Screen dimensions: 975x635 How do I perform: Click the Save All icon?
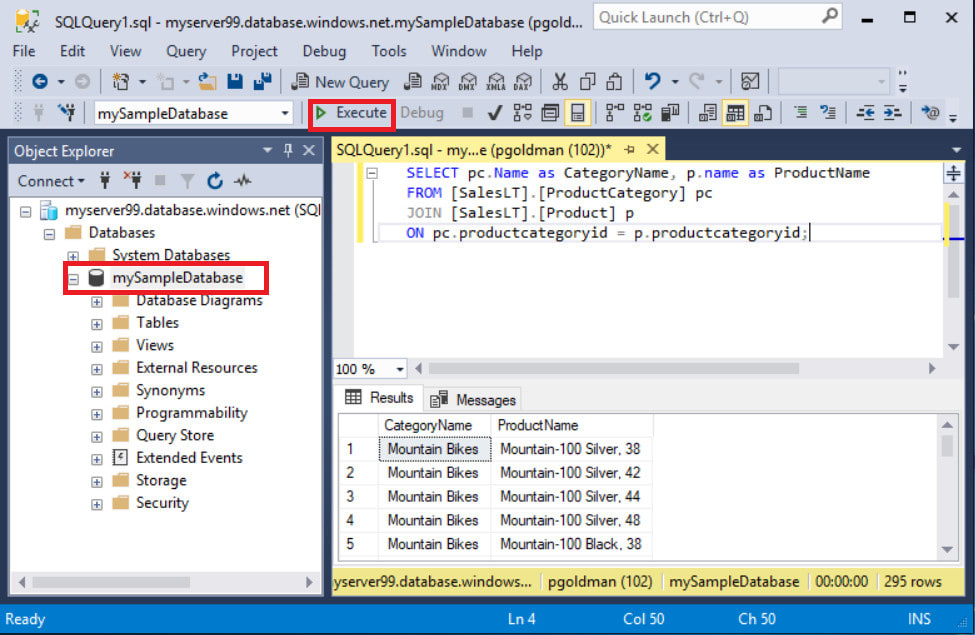pos(262,82)
